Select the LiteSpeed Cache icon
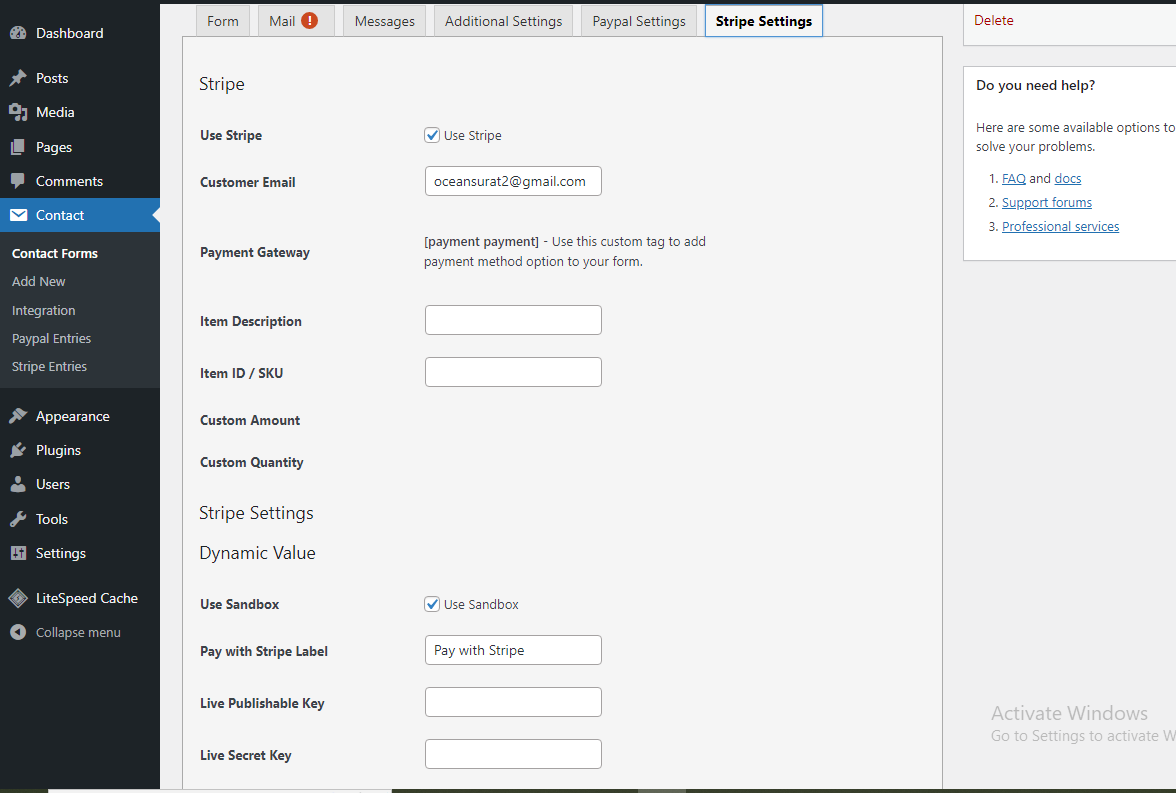This screenshot has width=1176, height=793. coord(18,597)
